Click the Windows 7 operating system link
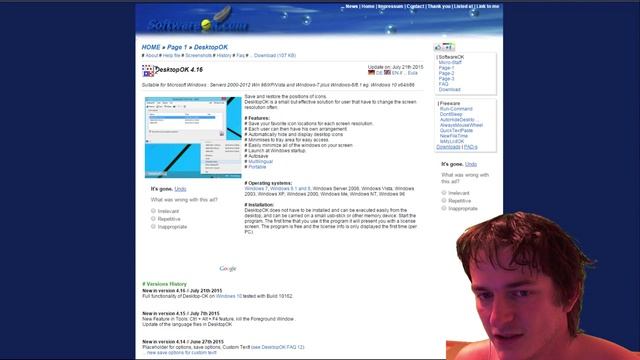This screenshot has height=360, width=640. 256,189
